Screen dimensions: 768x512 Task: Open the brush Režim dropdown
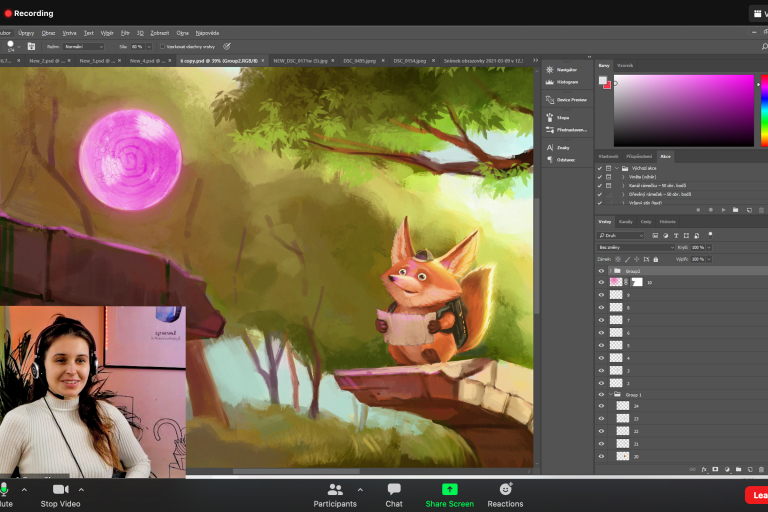coord(84,46)
